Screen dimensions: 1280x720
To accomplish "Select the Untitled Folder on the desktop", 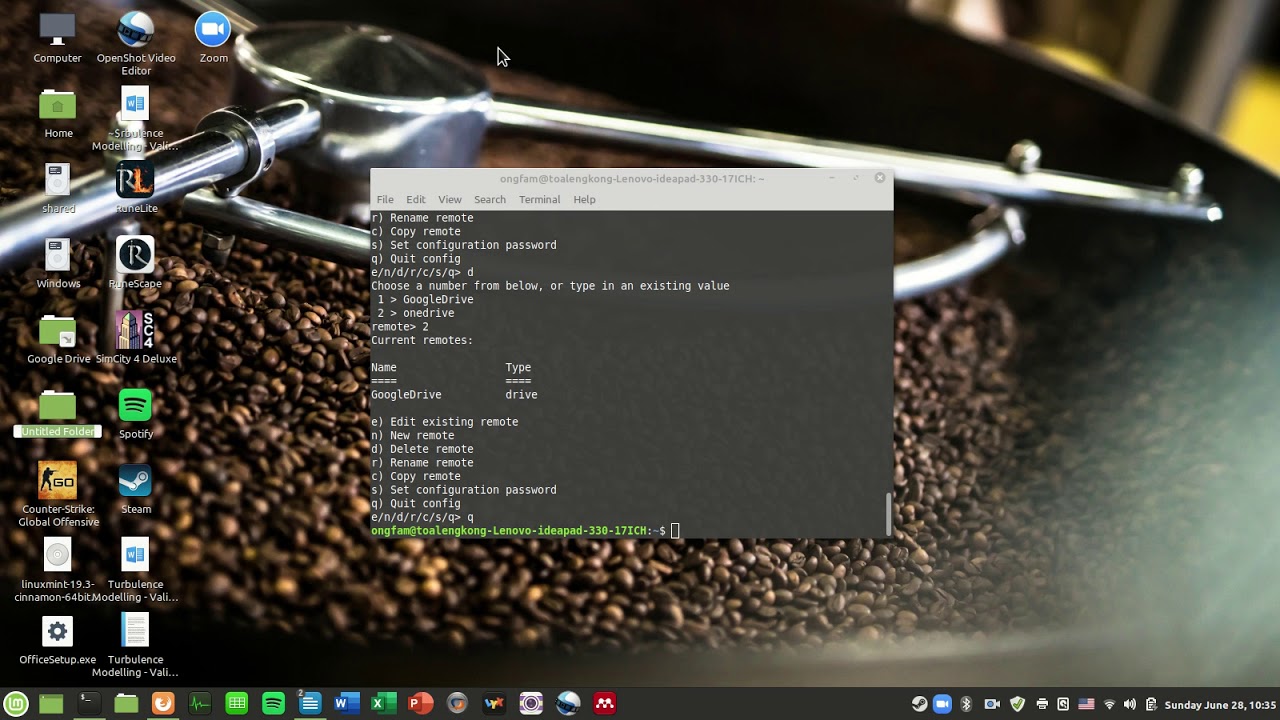I will [57, 413].
